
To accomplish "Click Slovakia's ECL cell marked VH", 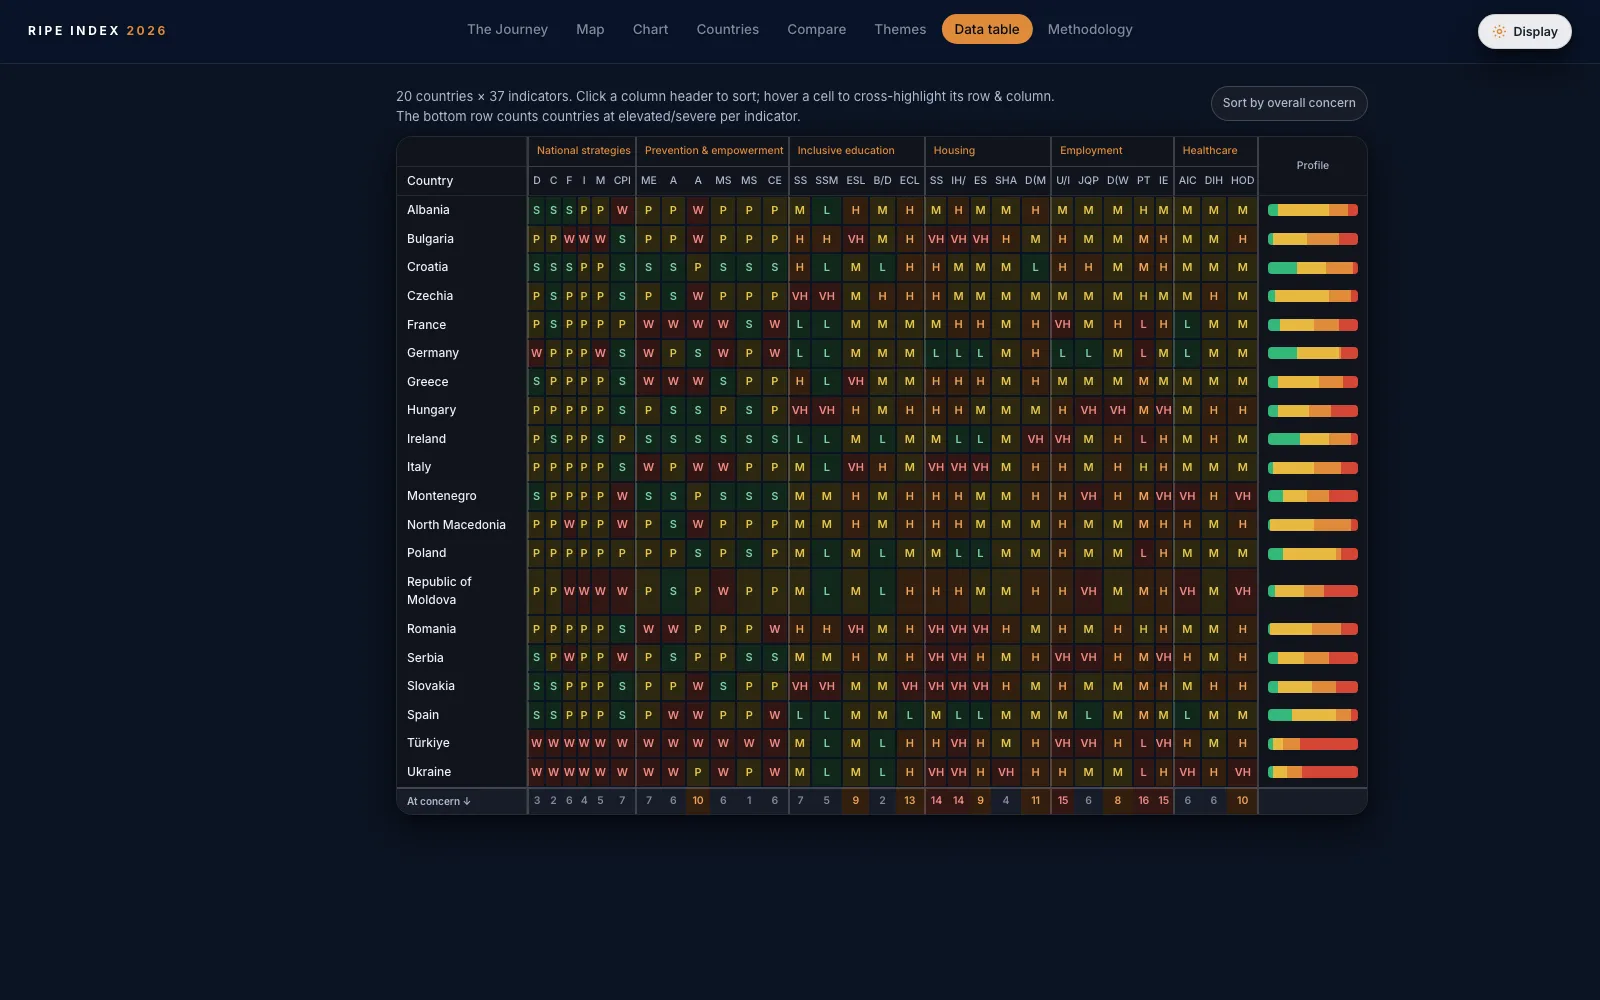I will (x=909, y=686).
